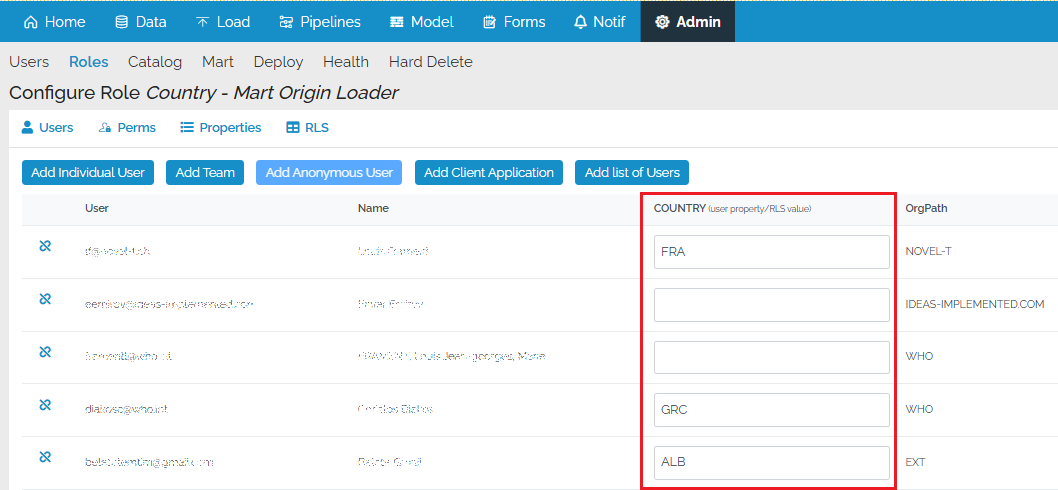The image size is (1058, 490).
Task: Open the Data menu
Action: click(140, 22)
